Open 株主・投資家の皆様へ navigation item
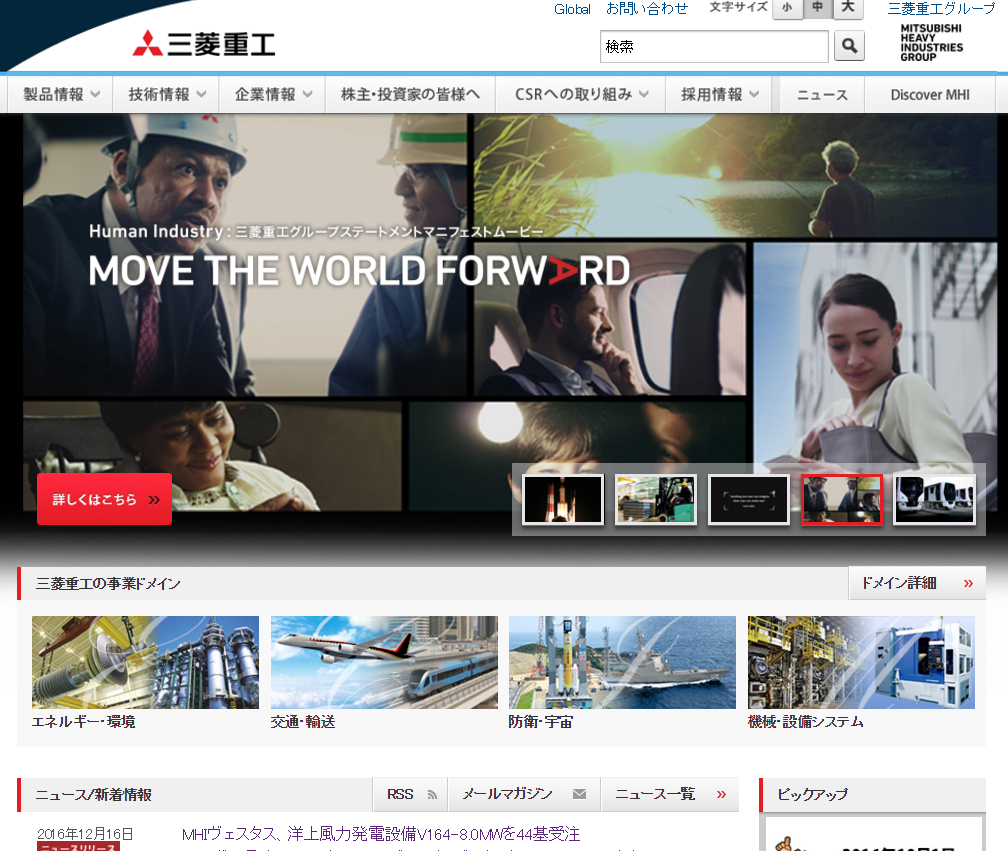The height and width of the screenshot is (851, 1008). click(410, 94)
